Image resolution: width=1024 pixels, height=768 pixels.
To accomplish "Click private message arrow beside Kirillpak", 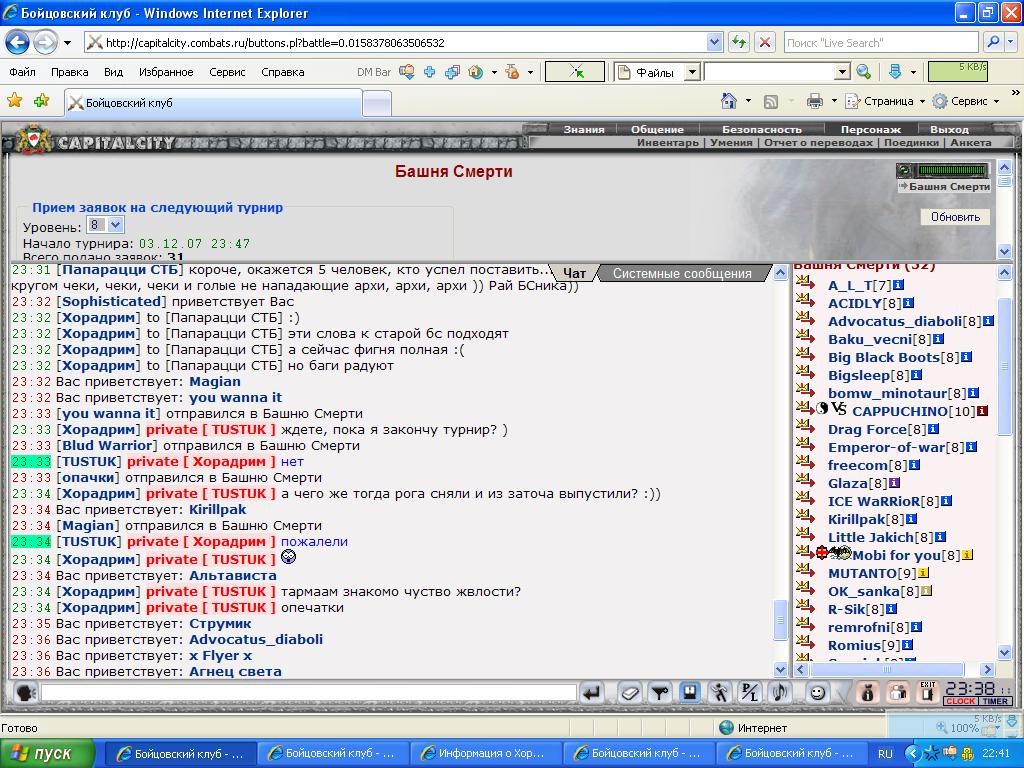I will coord(805,519).
